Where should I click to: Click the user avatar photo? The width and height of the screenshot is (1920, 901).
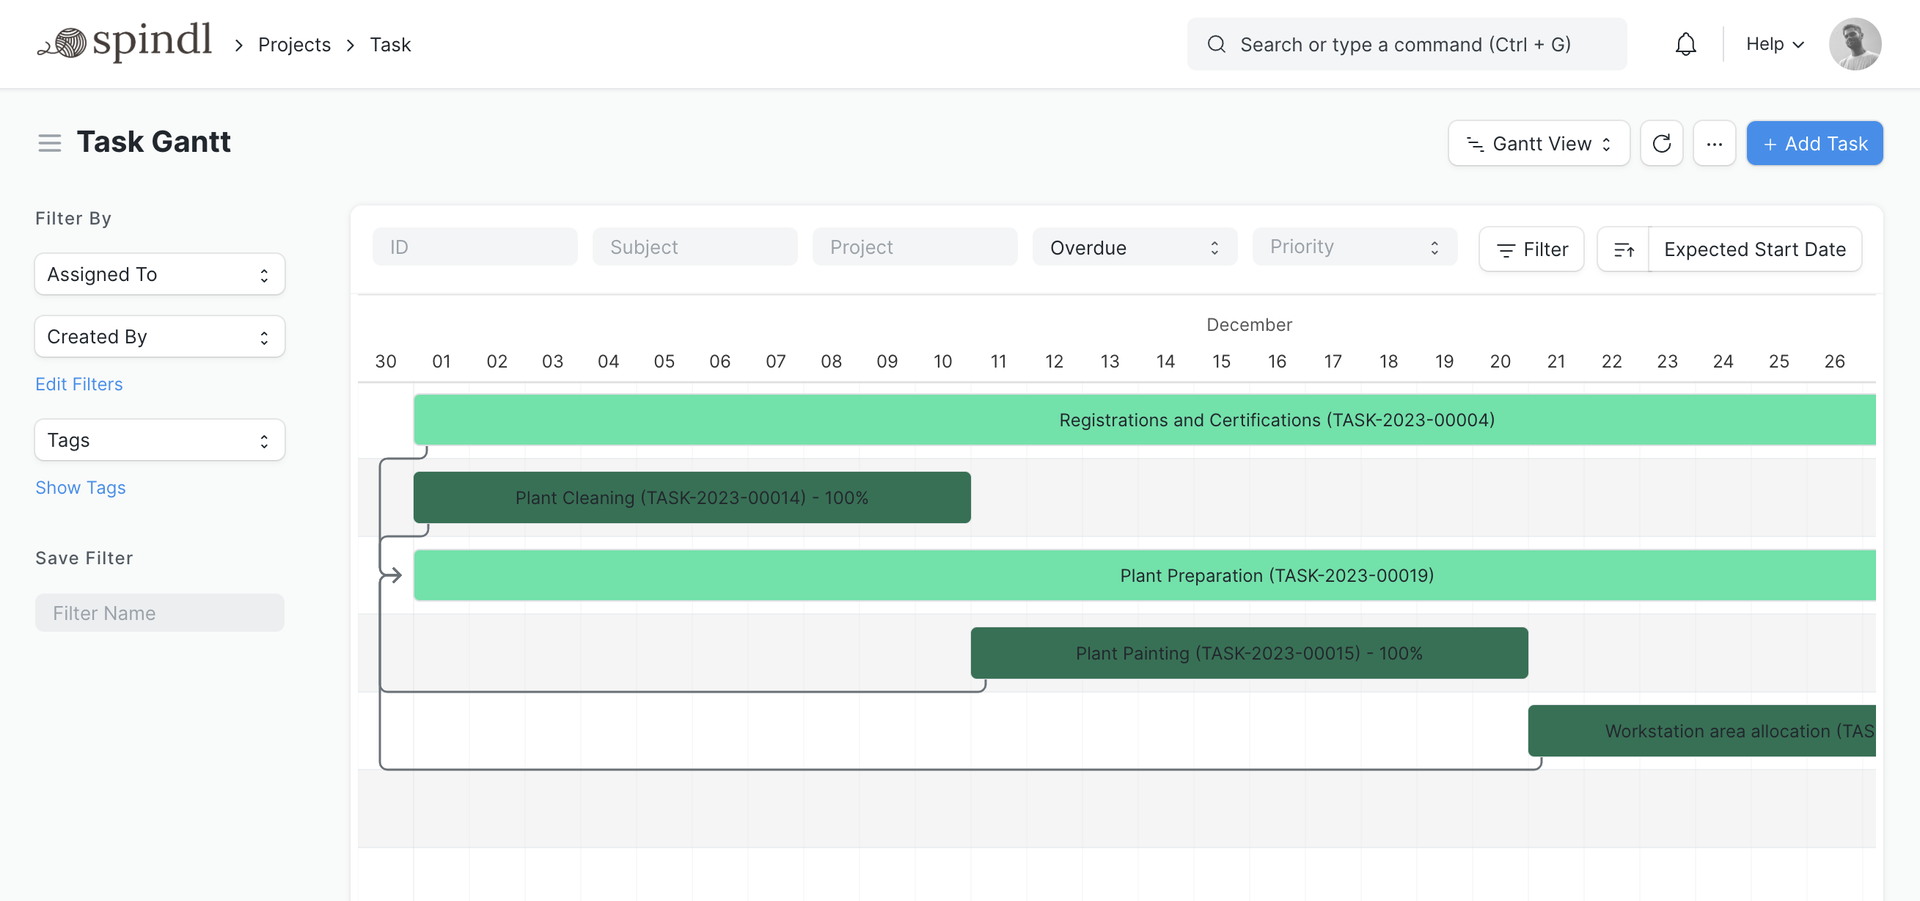pyautogui.click(x=1855, y=44)
